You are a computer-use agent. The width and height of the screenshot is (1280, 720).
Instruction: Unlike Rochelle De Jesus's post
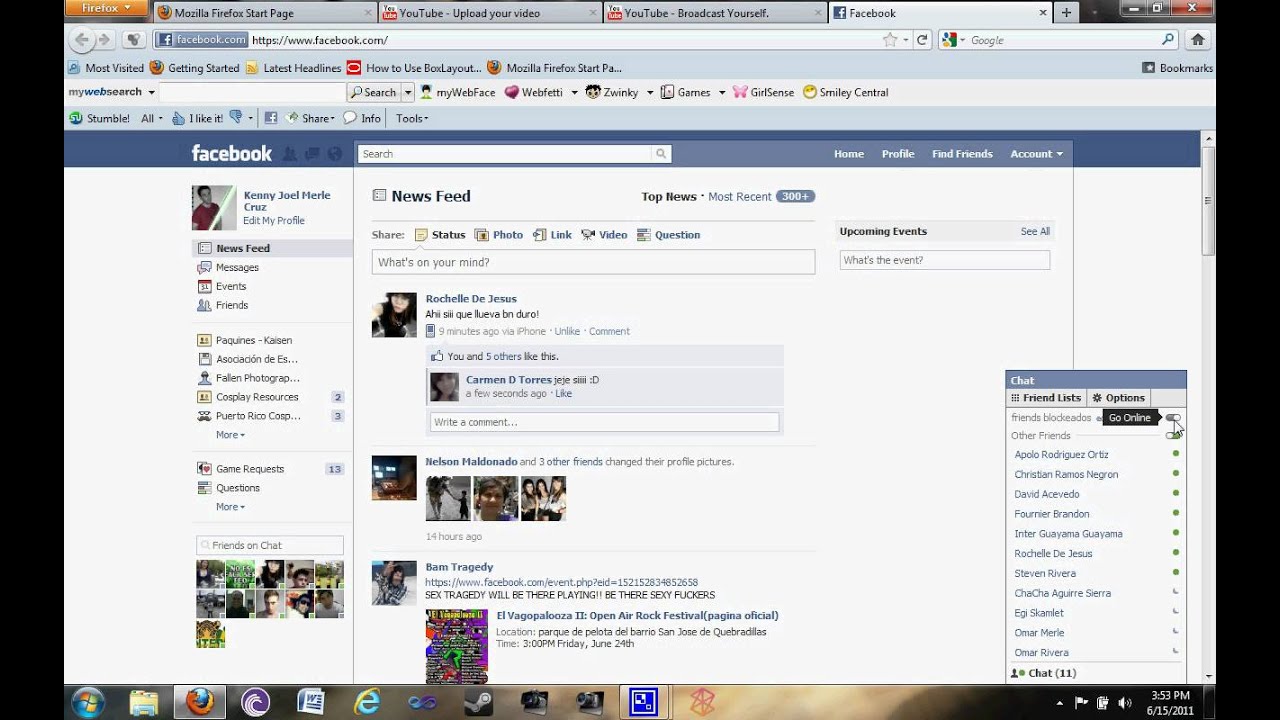(x=567, y=331)
